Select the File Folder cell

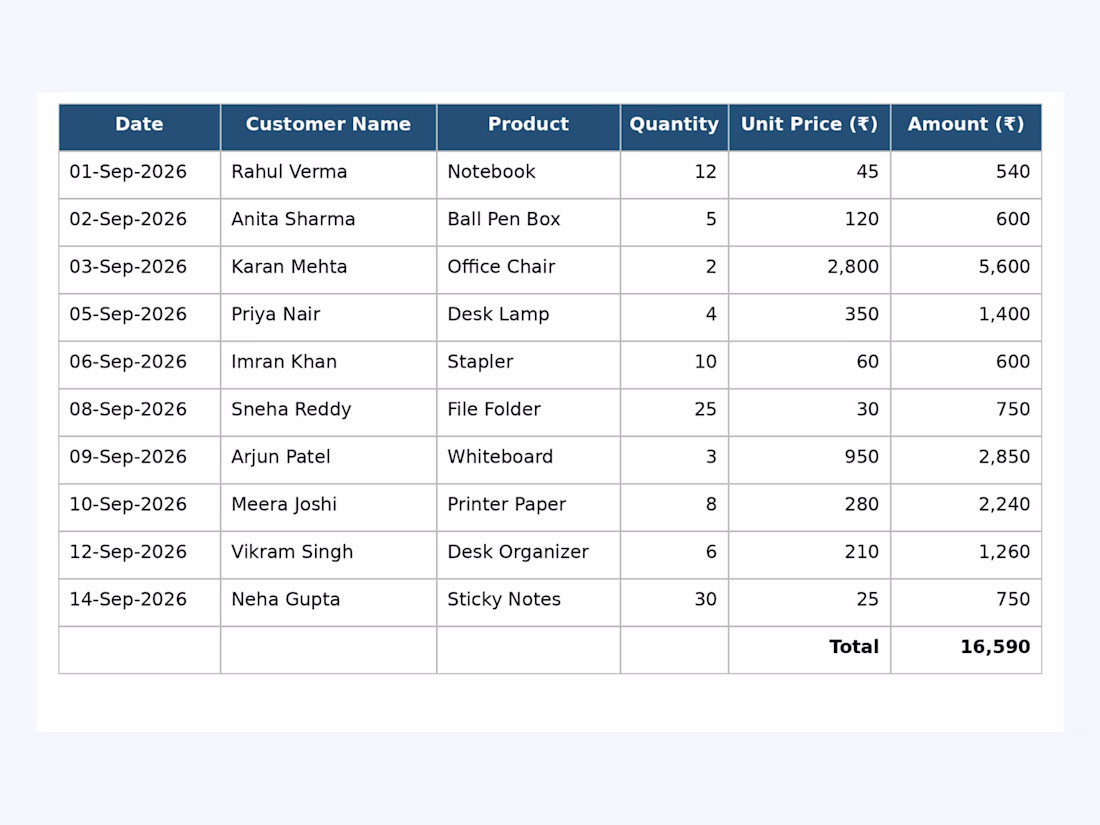point(528,412)
